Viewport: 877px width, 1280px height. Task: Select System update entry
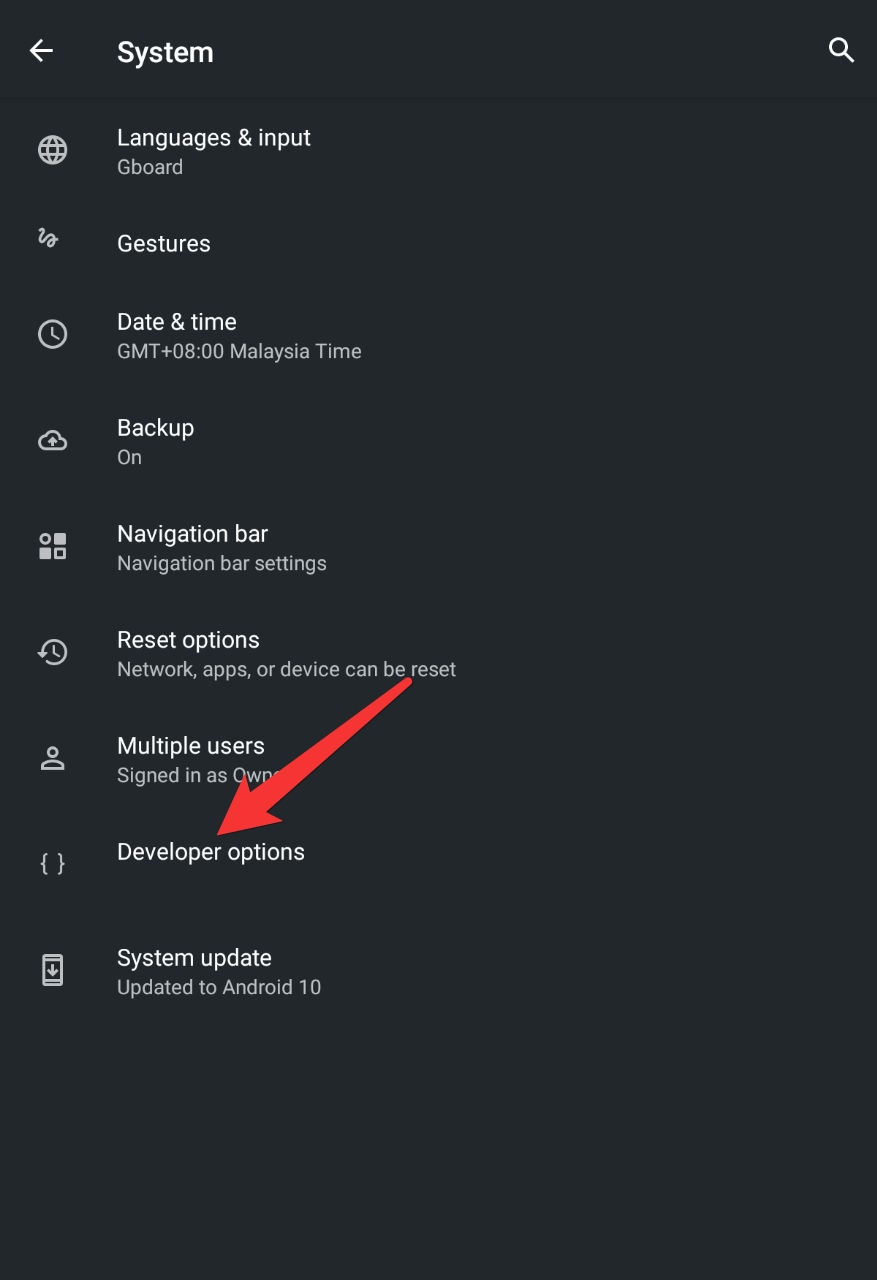[438, 971]
